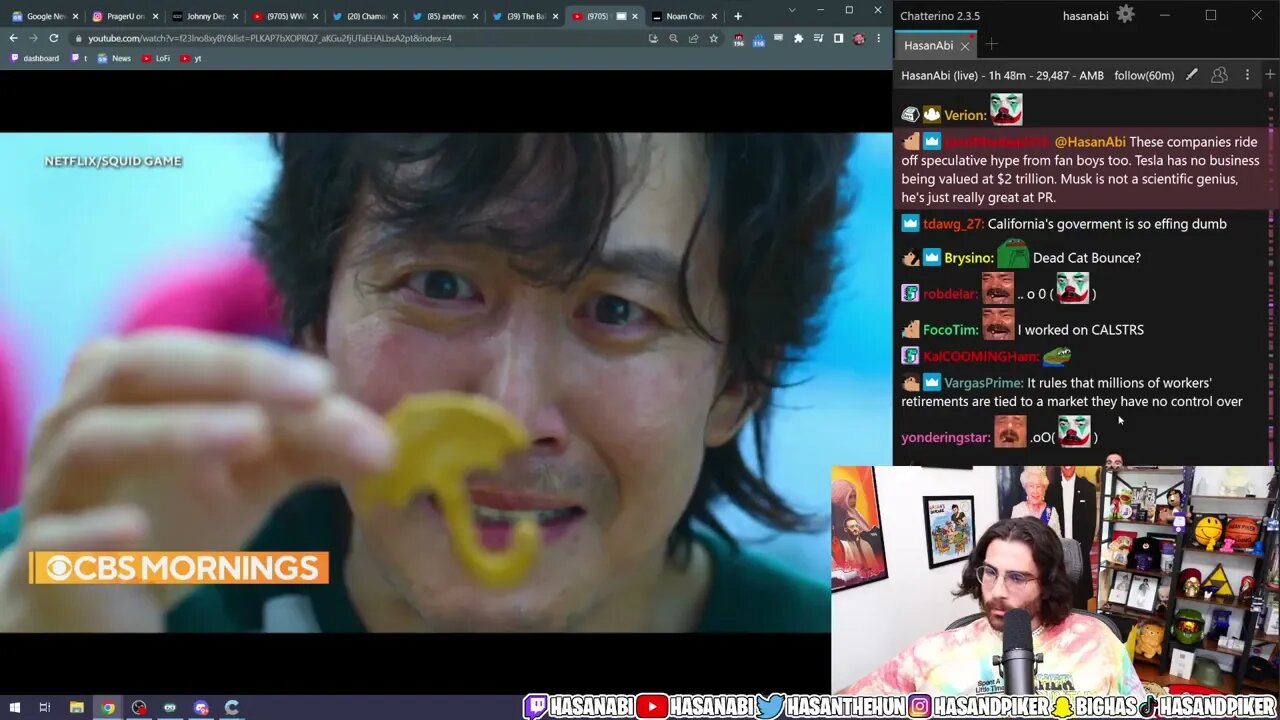Close the Google News tab
1280x720 pixels.
(75, 16)
